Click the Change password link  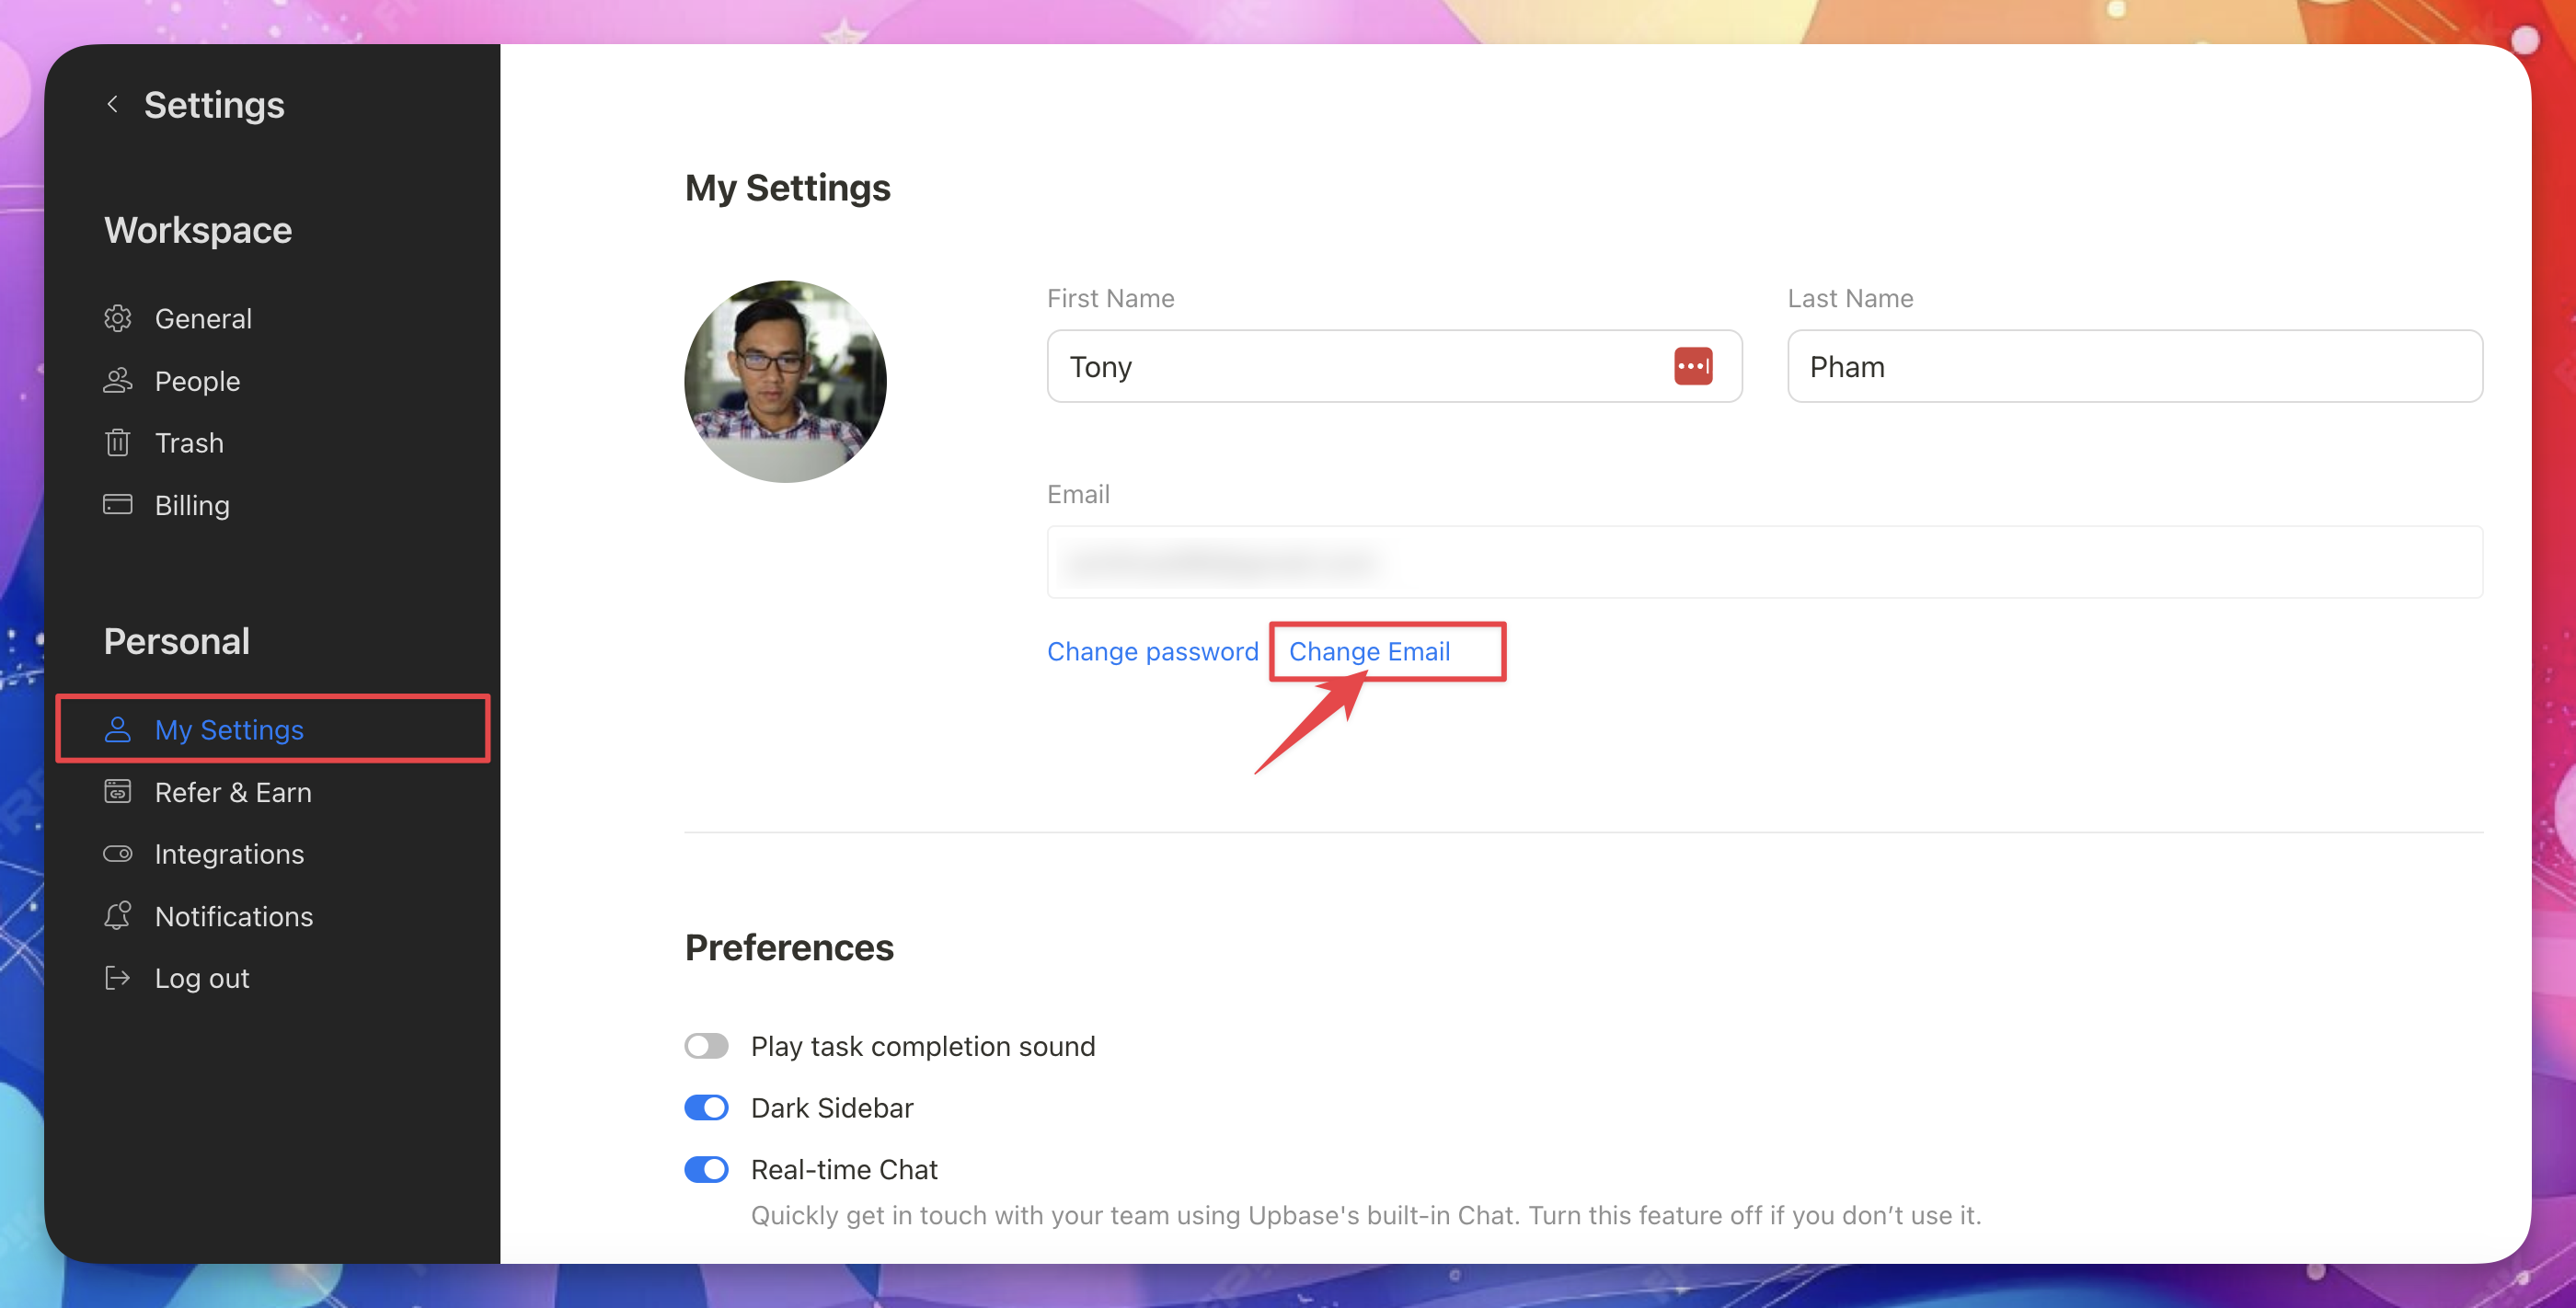click(1152, 652)
